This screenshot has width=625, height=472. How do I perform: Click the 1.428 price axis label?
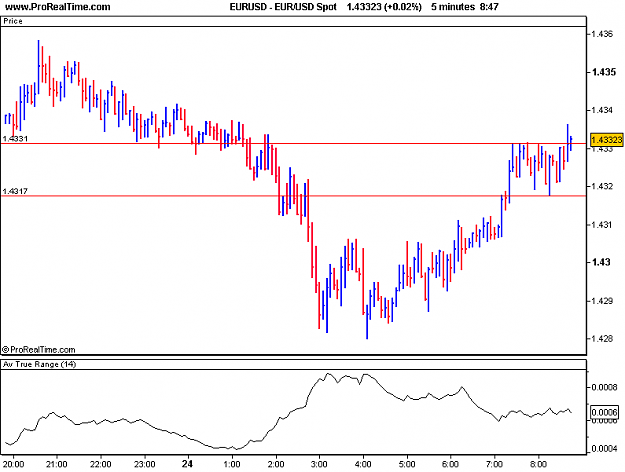coord(602,338)
